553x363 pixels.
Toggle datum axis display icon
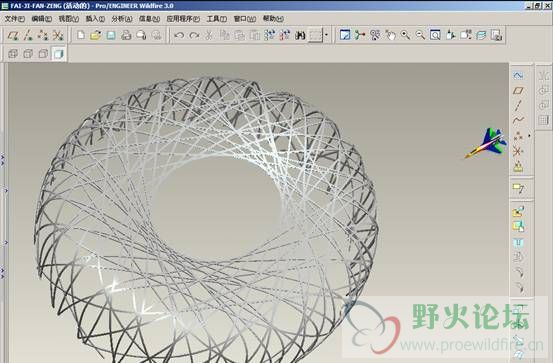coord(28,35)
